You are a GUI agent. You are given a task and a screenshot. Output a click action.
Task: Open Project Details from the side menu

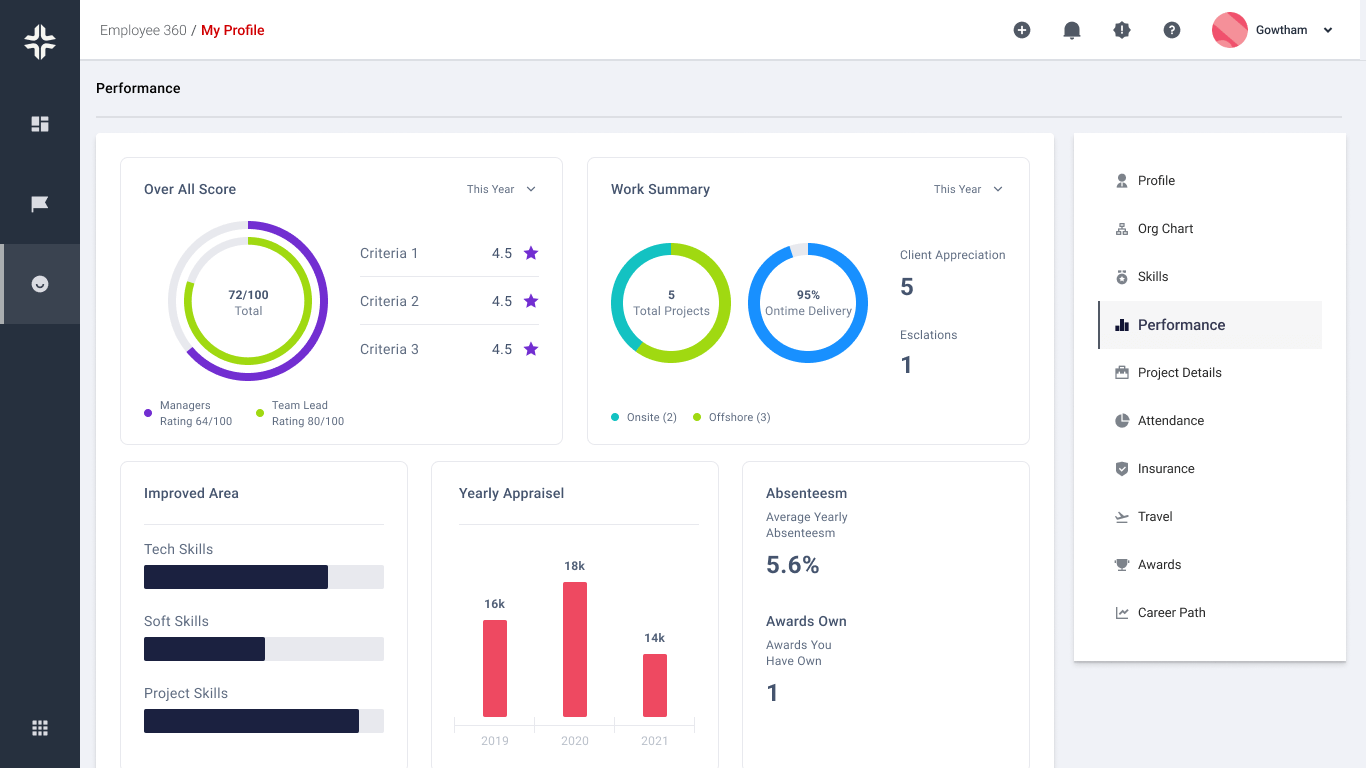click(x=1179, y=372)
